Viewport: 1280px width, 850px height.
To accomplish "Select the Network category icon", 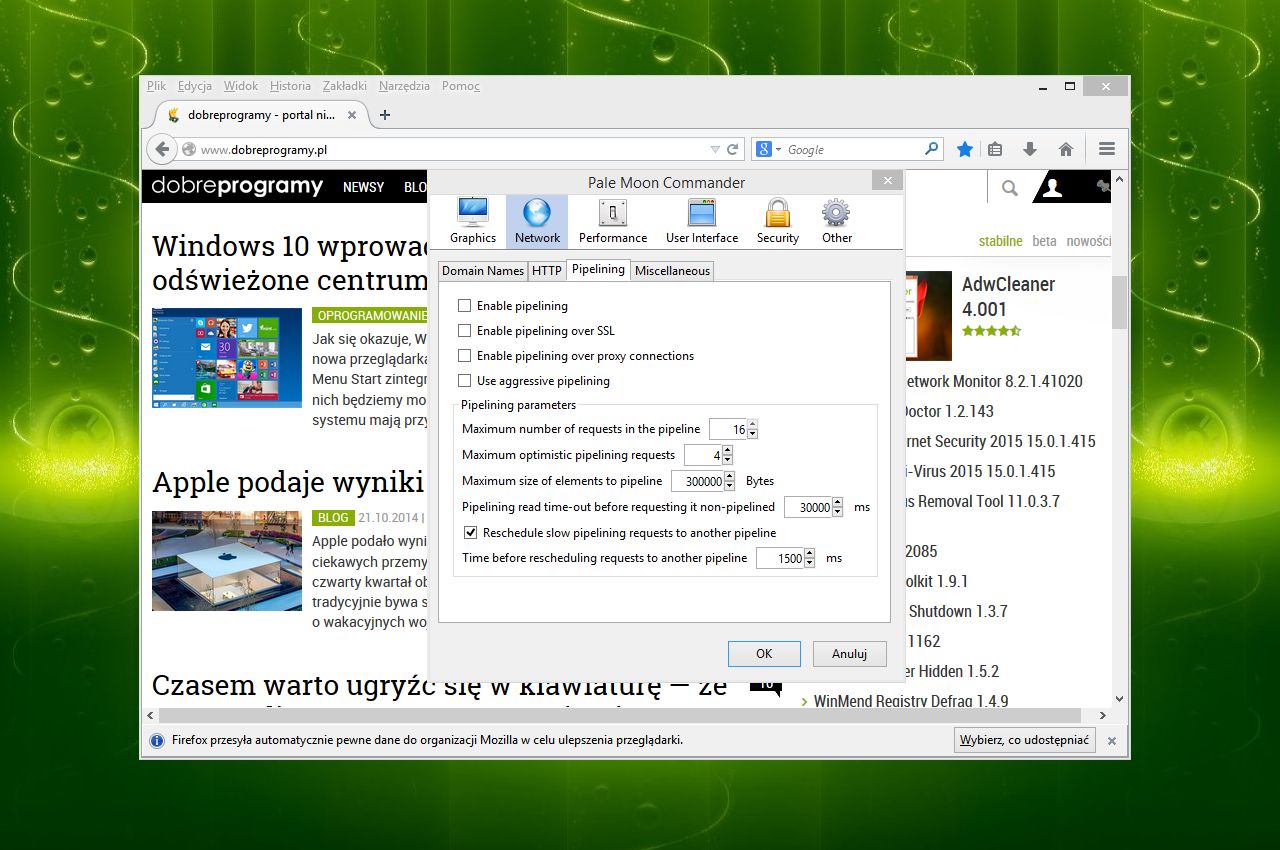I will (537, 221).
